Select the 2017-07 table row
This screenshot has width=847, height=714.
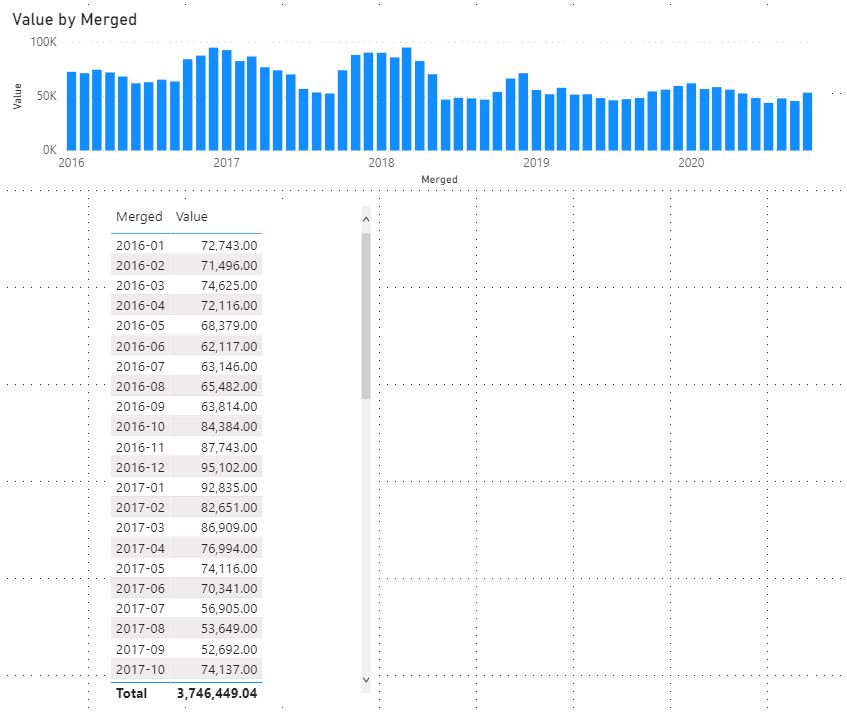click(186, 609)
